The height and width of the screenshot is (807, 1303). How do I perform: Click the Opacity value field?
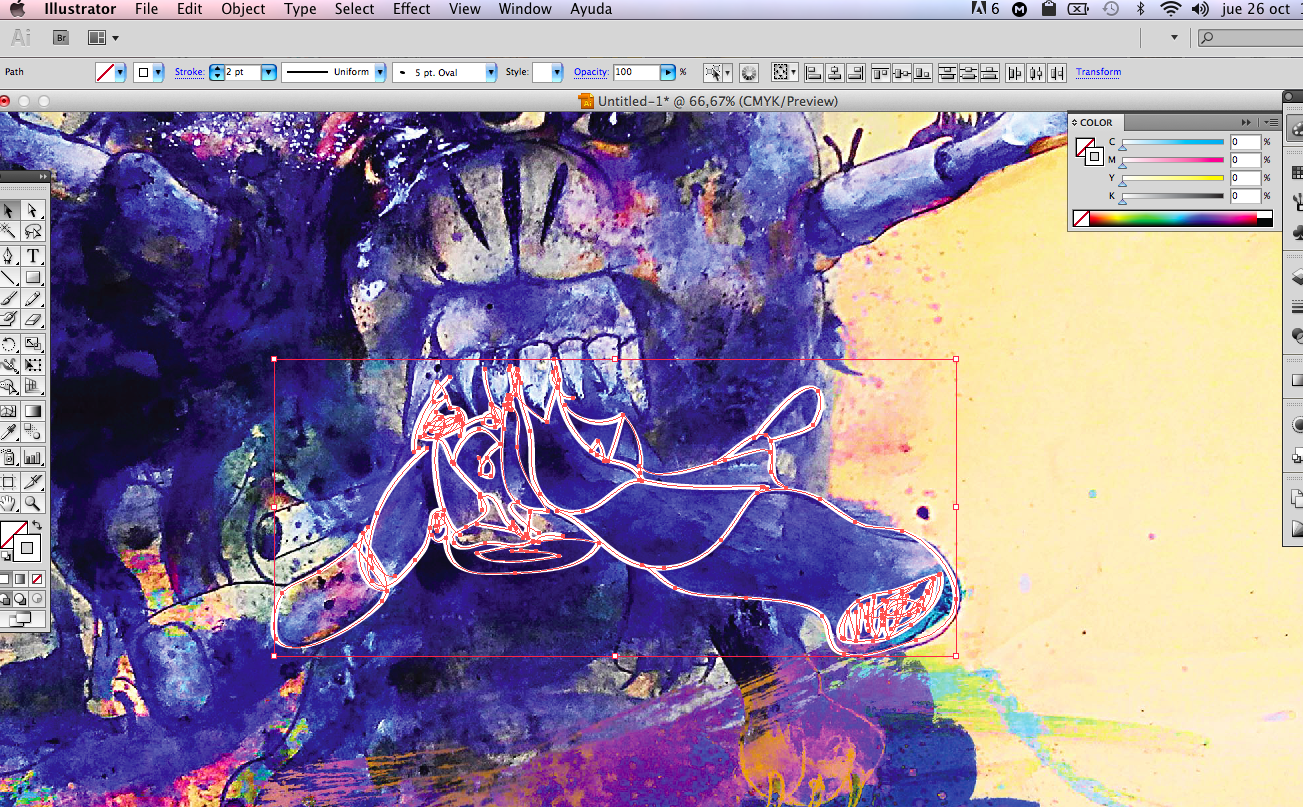tap(635, 72)
